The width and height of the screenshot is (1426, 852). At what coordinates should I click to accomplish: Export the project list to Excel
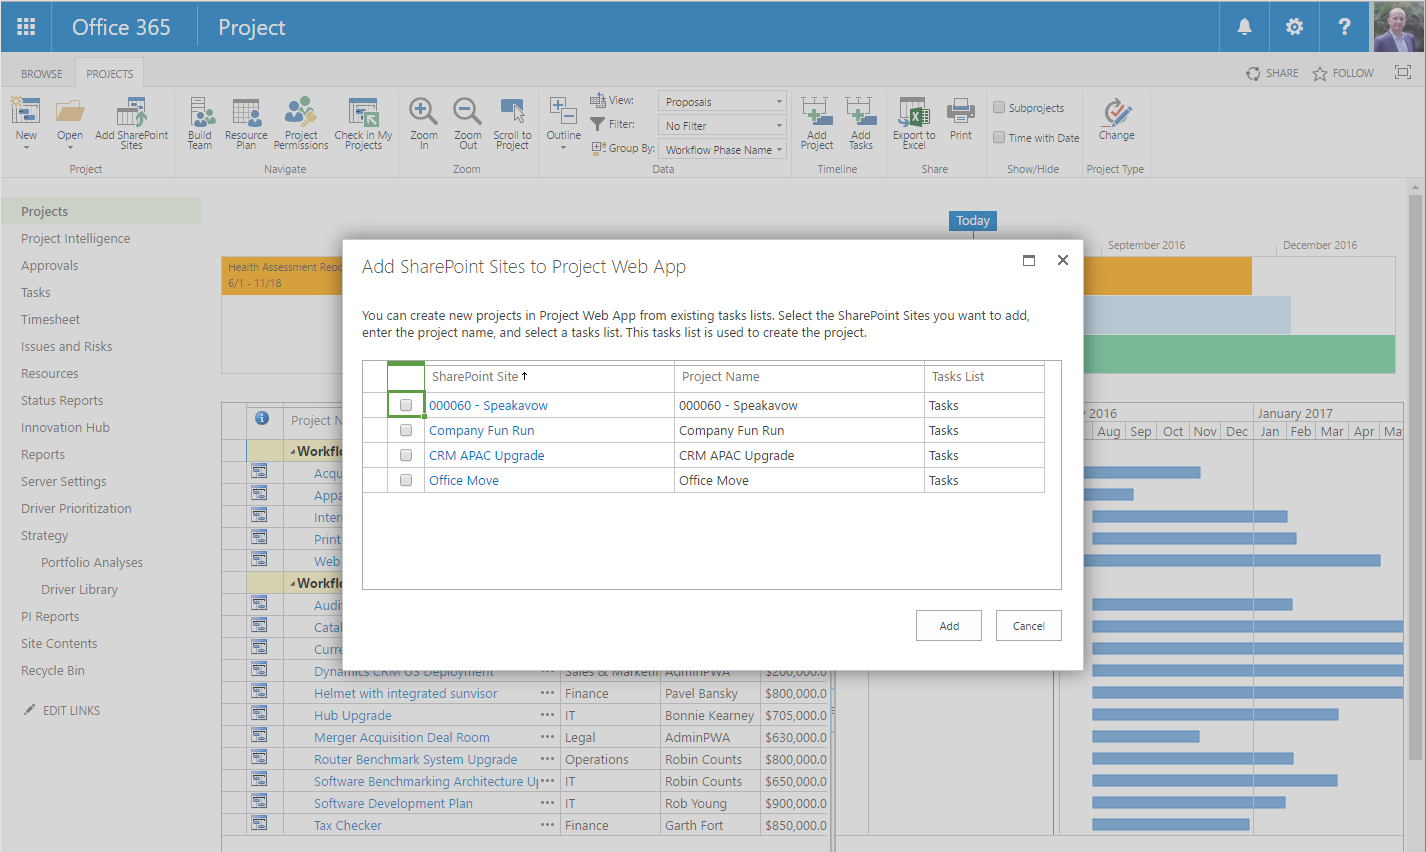point(912,122)
